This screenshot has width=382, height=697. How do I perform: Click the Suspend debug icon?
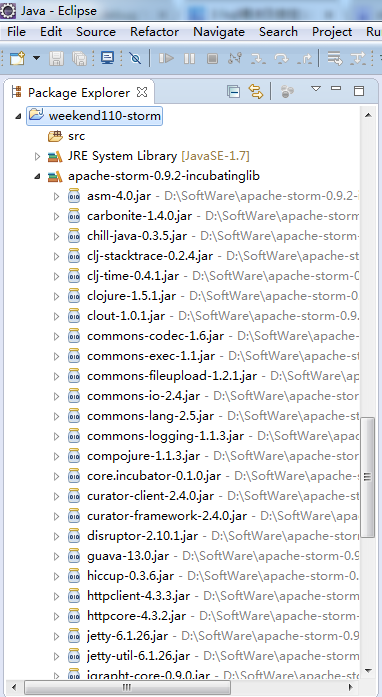coord(189,58)
